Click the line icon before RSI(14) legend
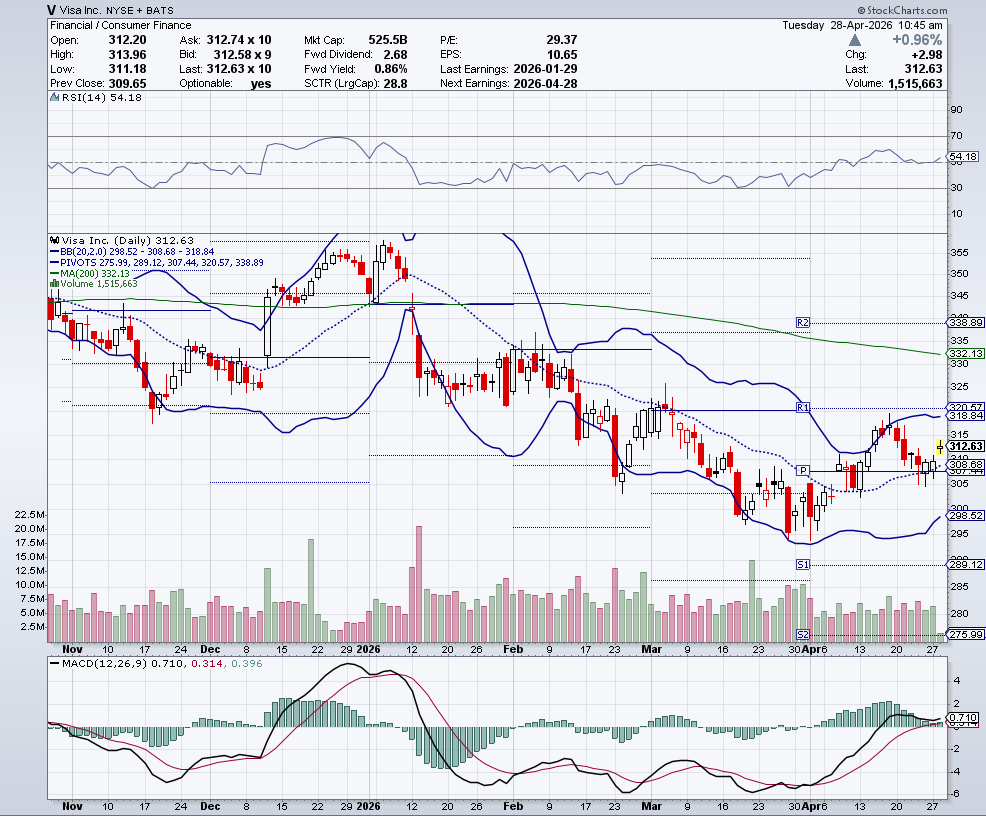The height and width of the screenshot is (818, 986). [55, 97]
